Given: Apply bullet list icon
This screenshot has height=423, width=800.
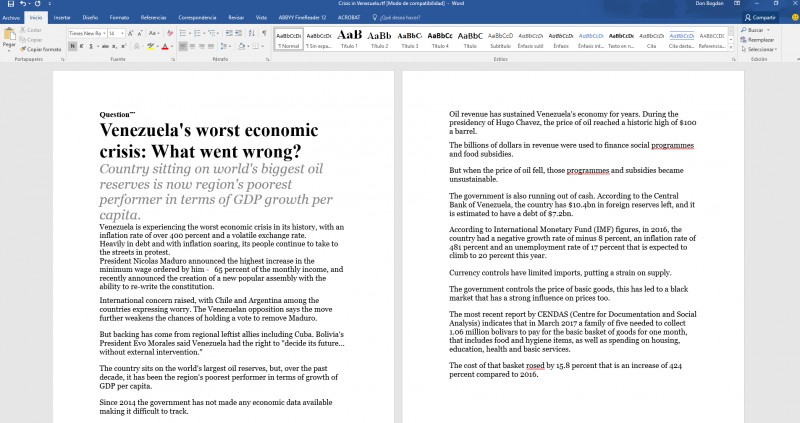Looking at the screenshot, I should (184, 33).
